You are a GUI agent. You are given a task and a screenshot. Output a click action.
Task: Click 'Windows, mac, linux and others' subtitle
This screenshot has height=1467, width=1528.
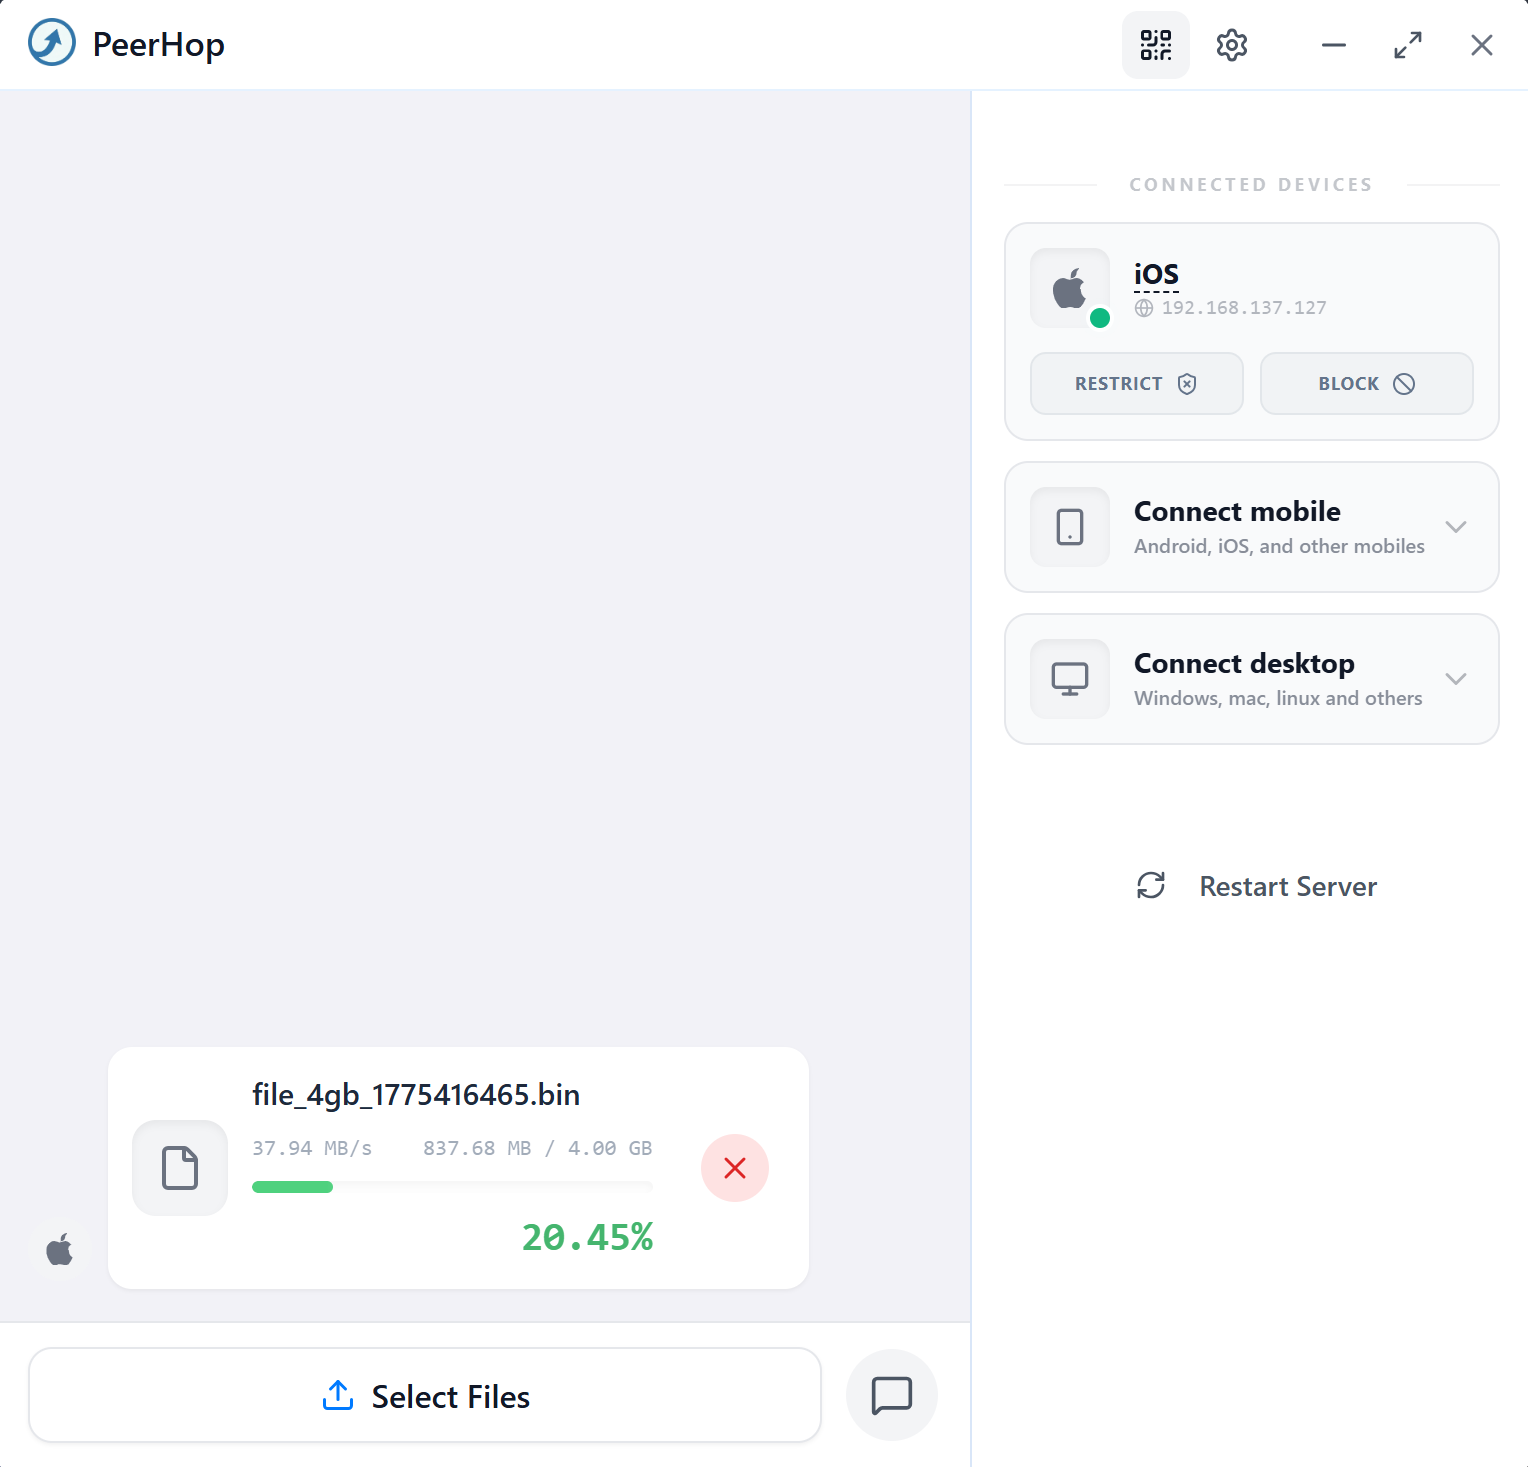[x=1278, y=698]
